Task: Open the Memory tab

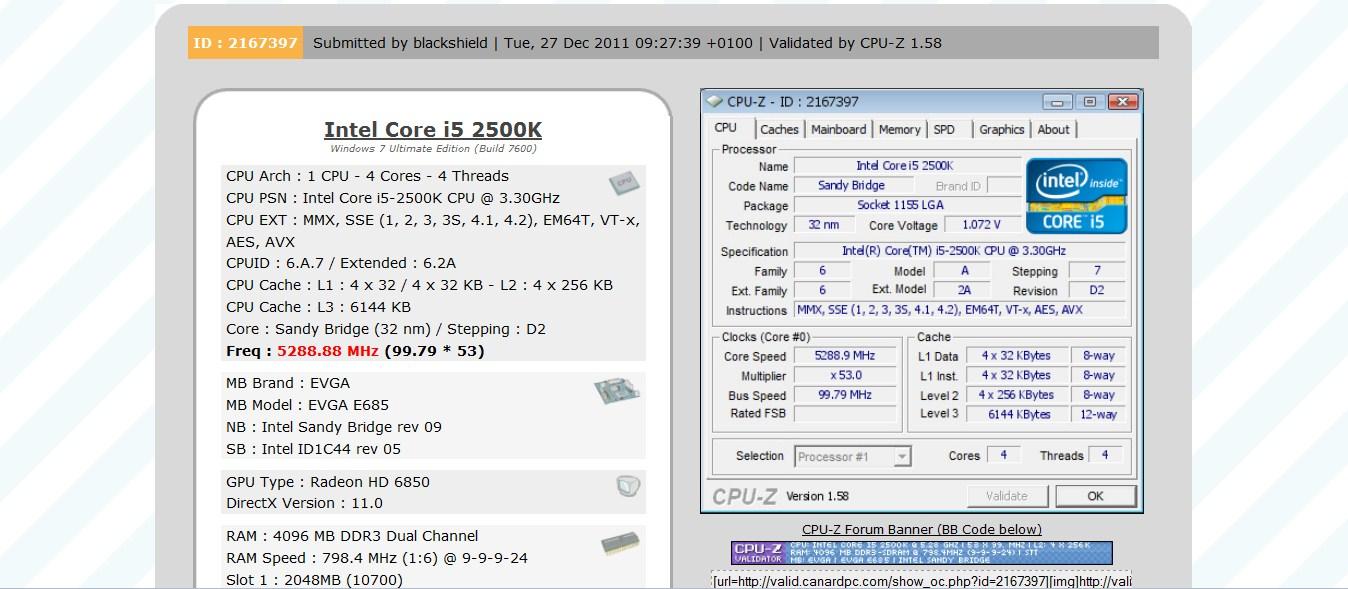Action: pos(899,129)
